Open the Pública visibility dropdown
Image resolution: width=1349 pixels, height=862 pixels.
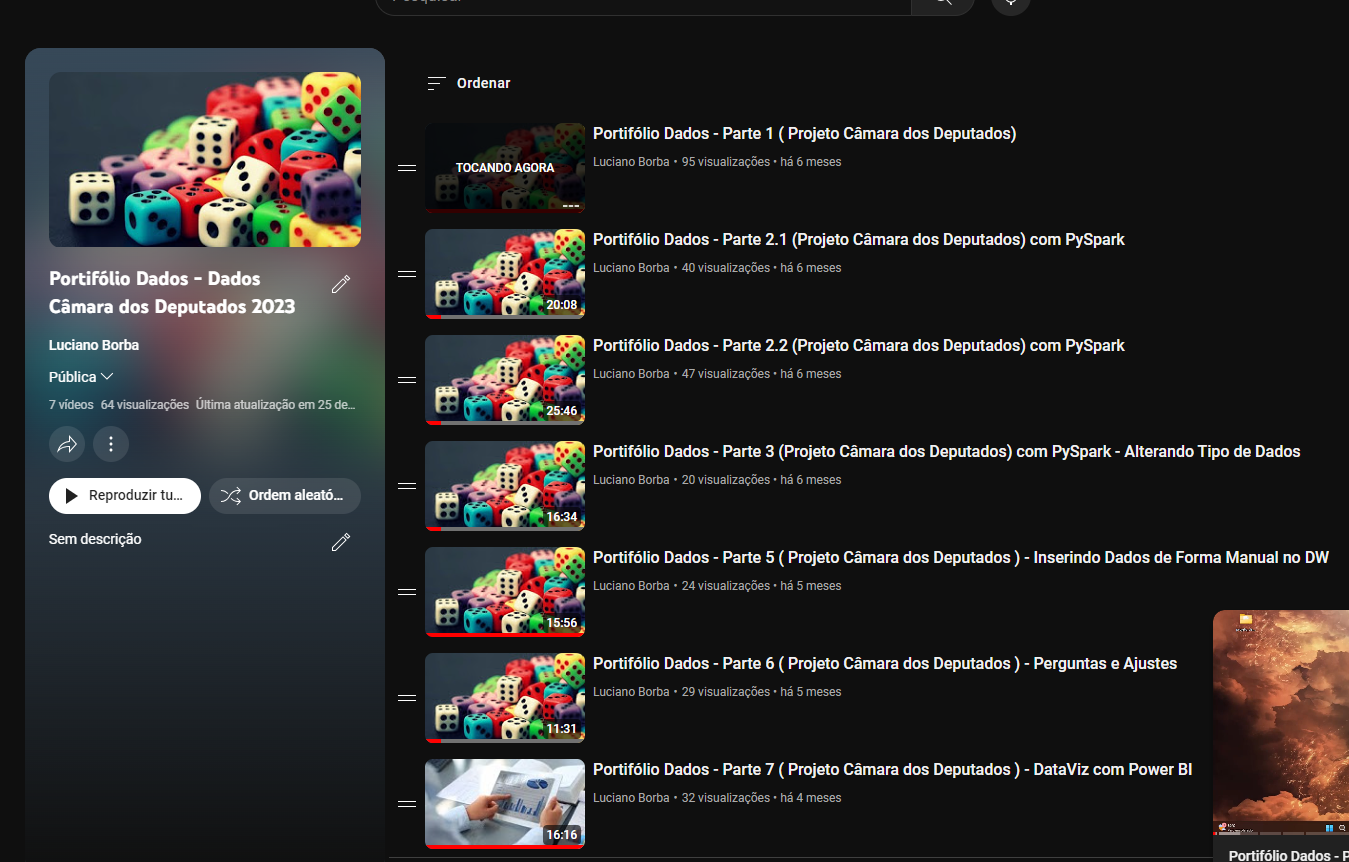click(x=81, y=377)
